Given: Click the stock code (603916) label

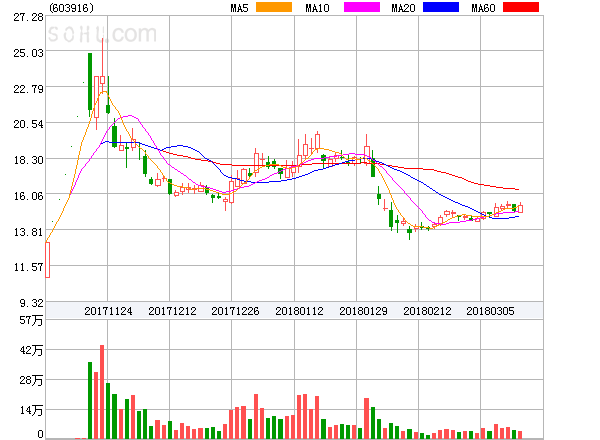Looking at the screenshot, I should 72,8.
